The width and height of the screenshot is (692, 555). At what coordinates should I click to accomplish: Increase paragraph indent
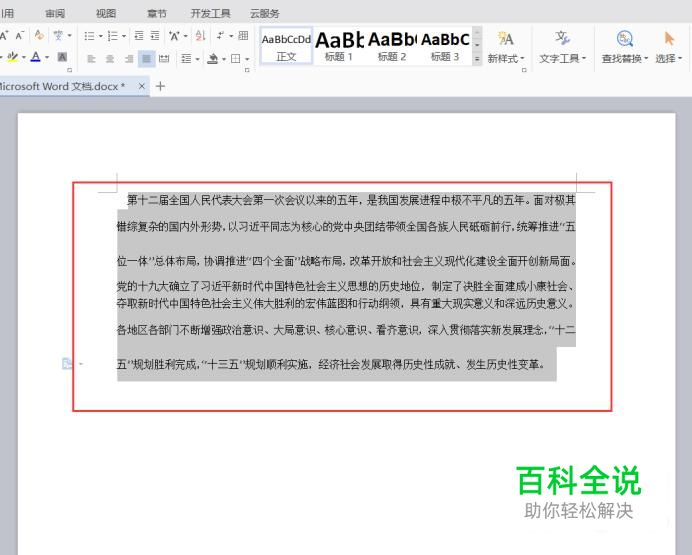pyautogui.click(x=155, y=35)
